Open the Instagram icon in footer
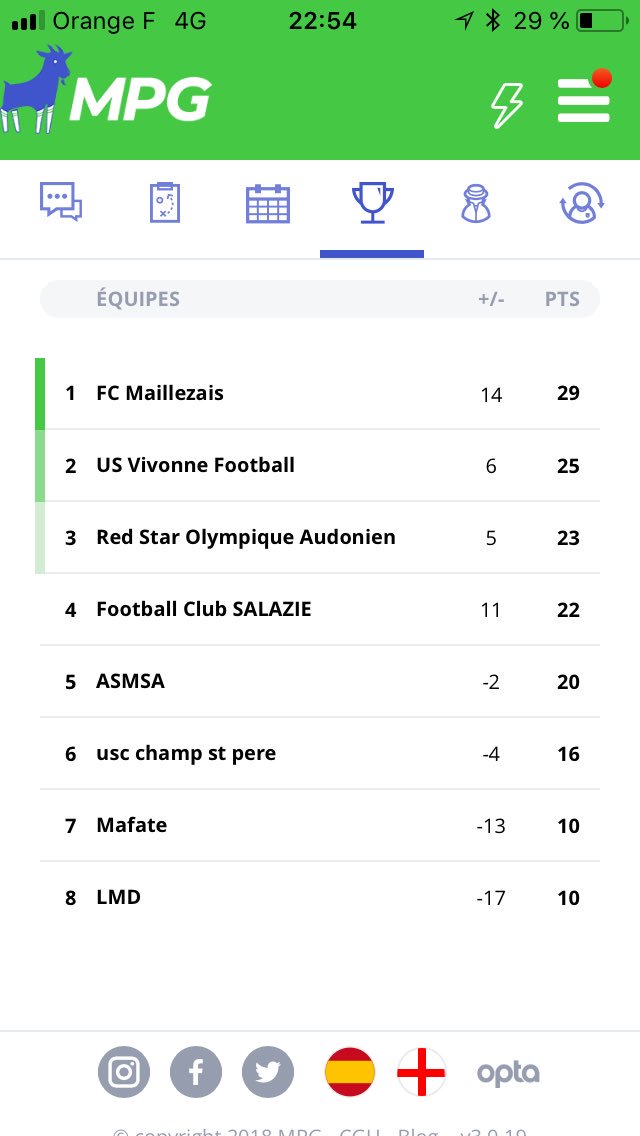The width and height of the screenshot is (640, 1136). click(x=124, y=1072)
